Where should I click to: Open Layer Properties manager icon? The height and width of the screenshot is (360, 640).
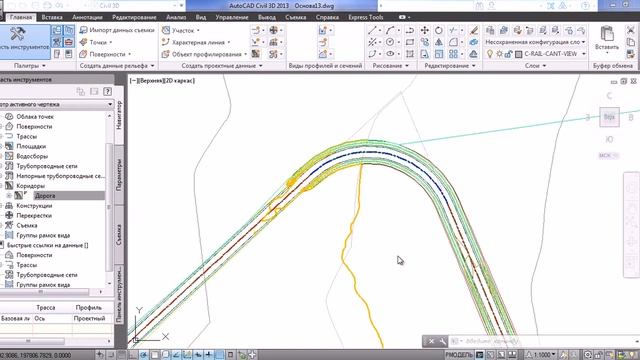tap(490, 30)
